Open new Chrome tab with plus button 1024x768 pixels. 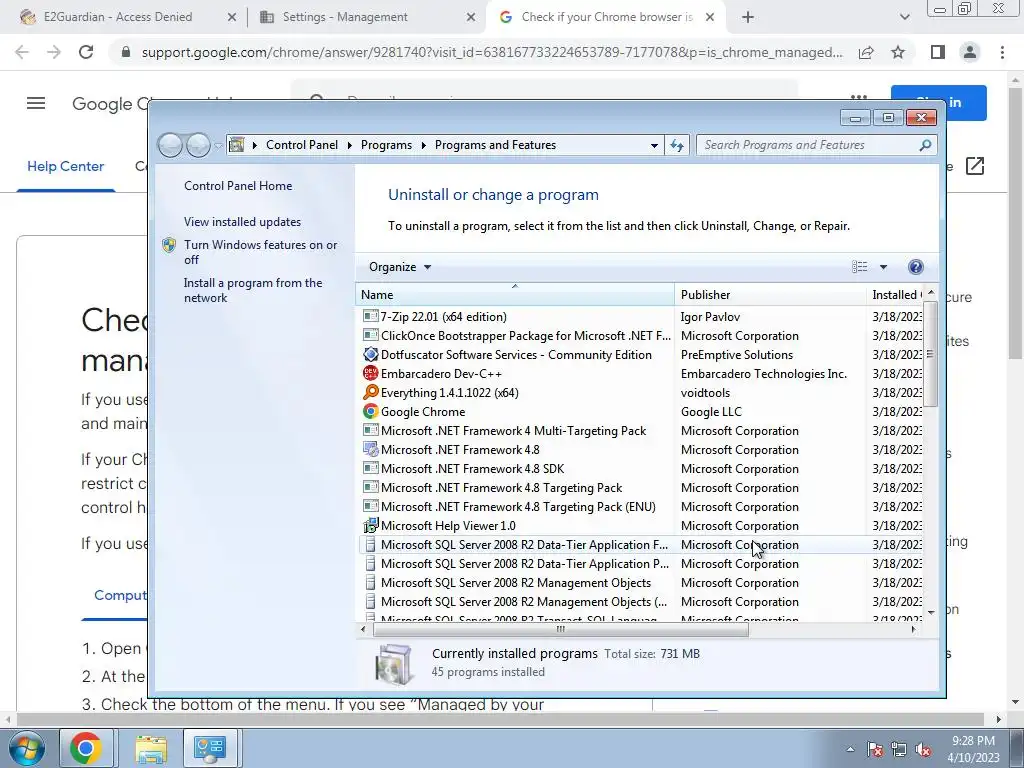coord(748,17)
